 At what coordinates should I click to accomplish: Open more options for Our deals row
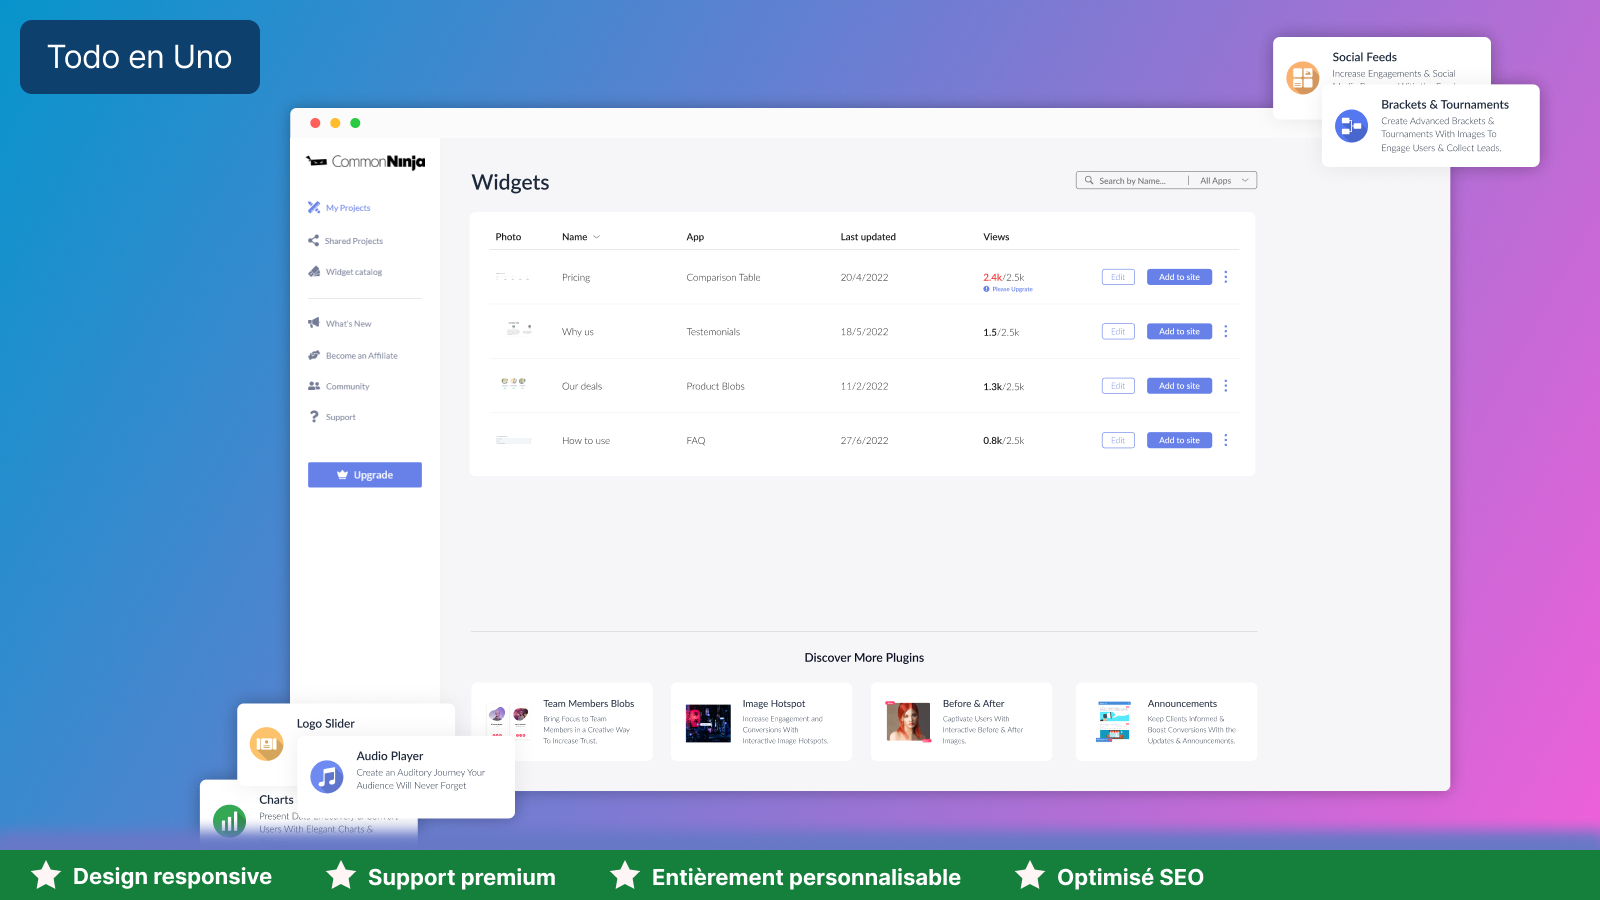[x=1226, y=386]
